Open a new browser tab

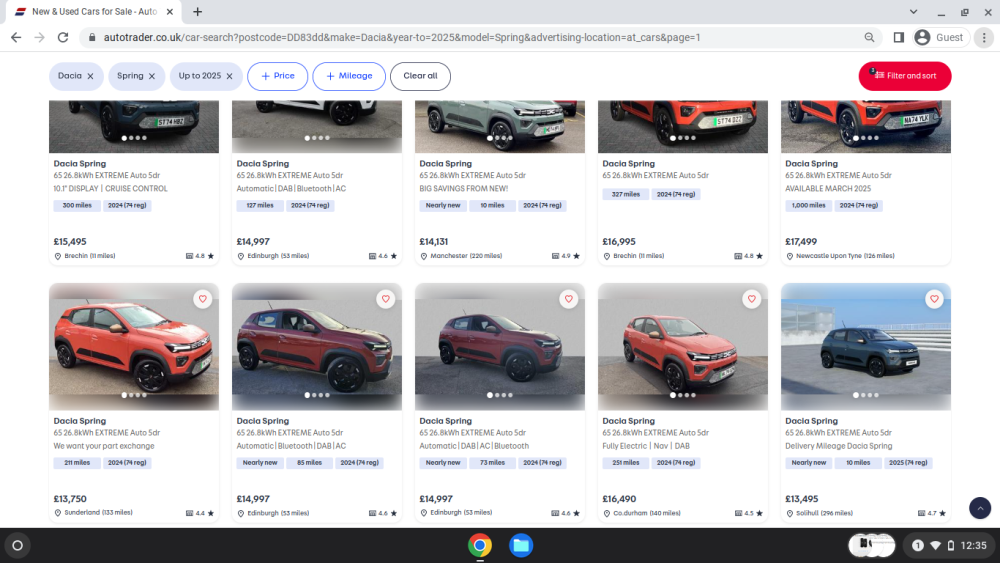click(198, 11)
